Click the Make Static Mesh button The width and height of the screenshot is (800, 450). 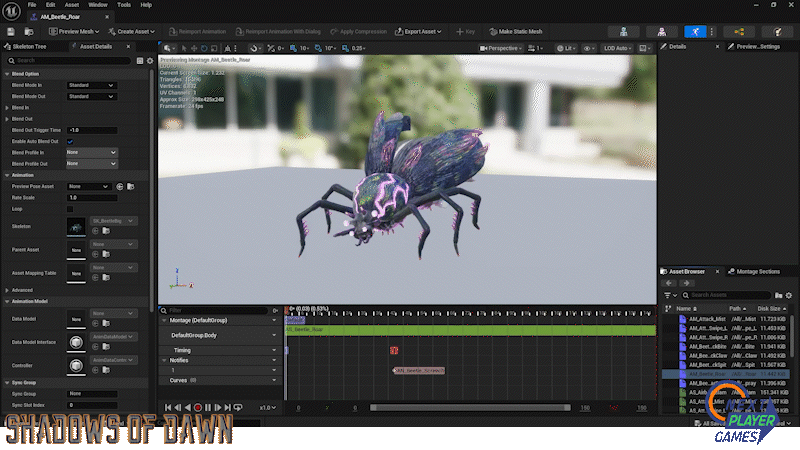point(516,32)
